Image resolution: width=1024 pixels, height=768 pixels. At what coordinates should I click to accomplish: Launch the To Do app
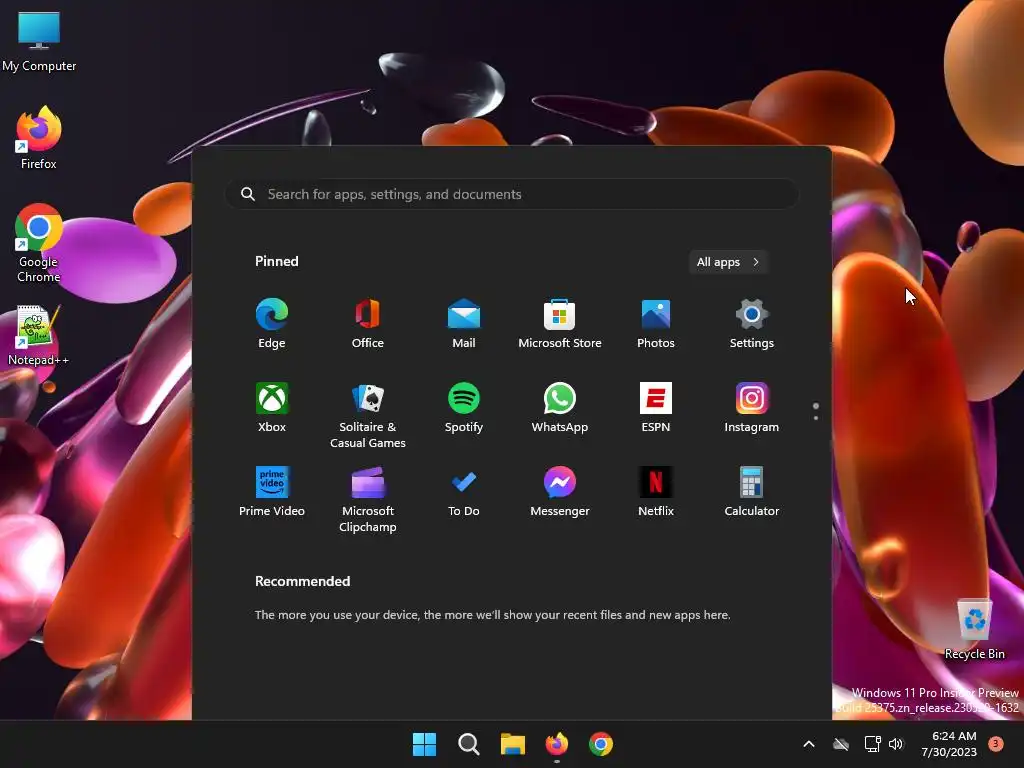click(464, 492)
